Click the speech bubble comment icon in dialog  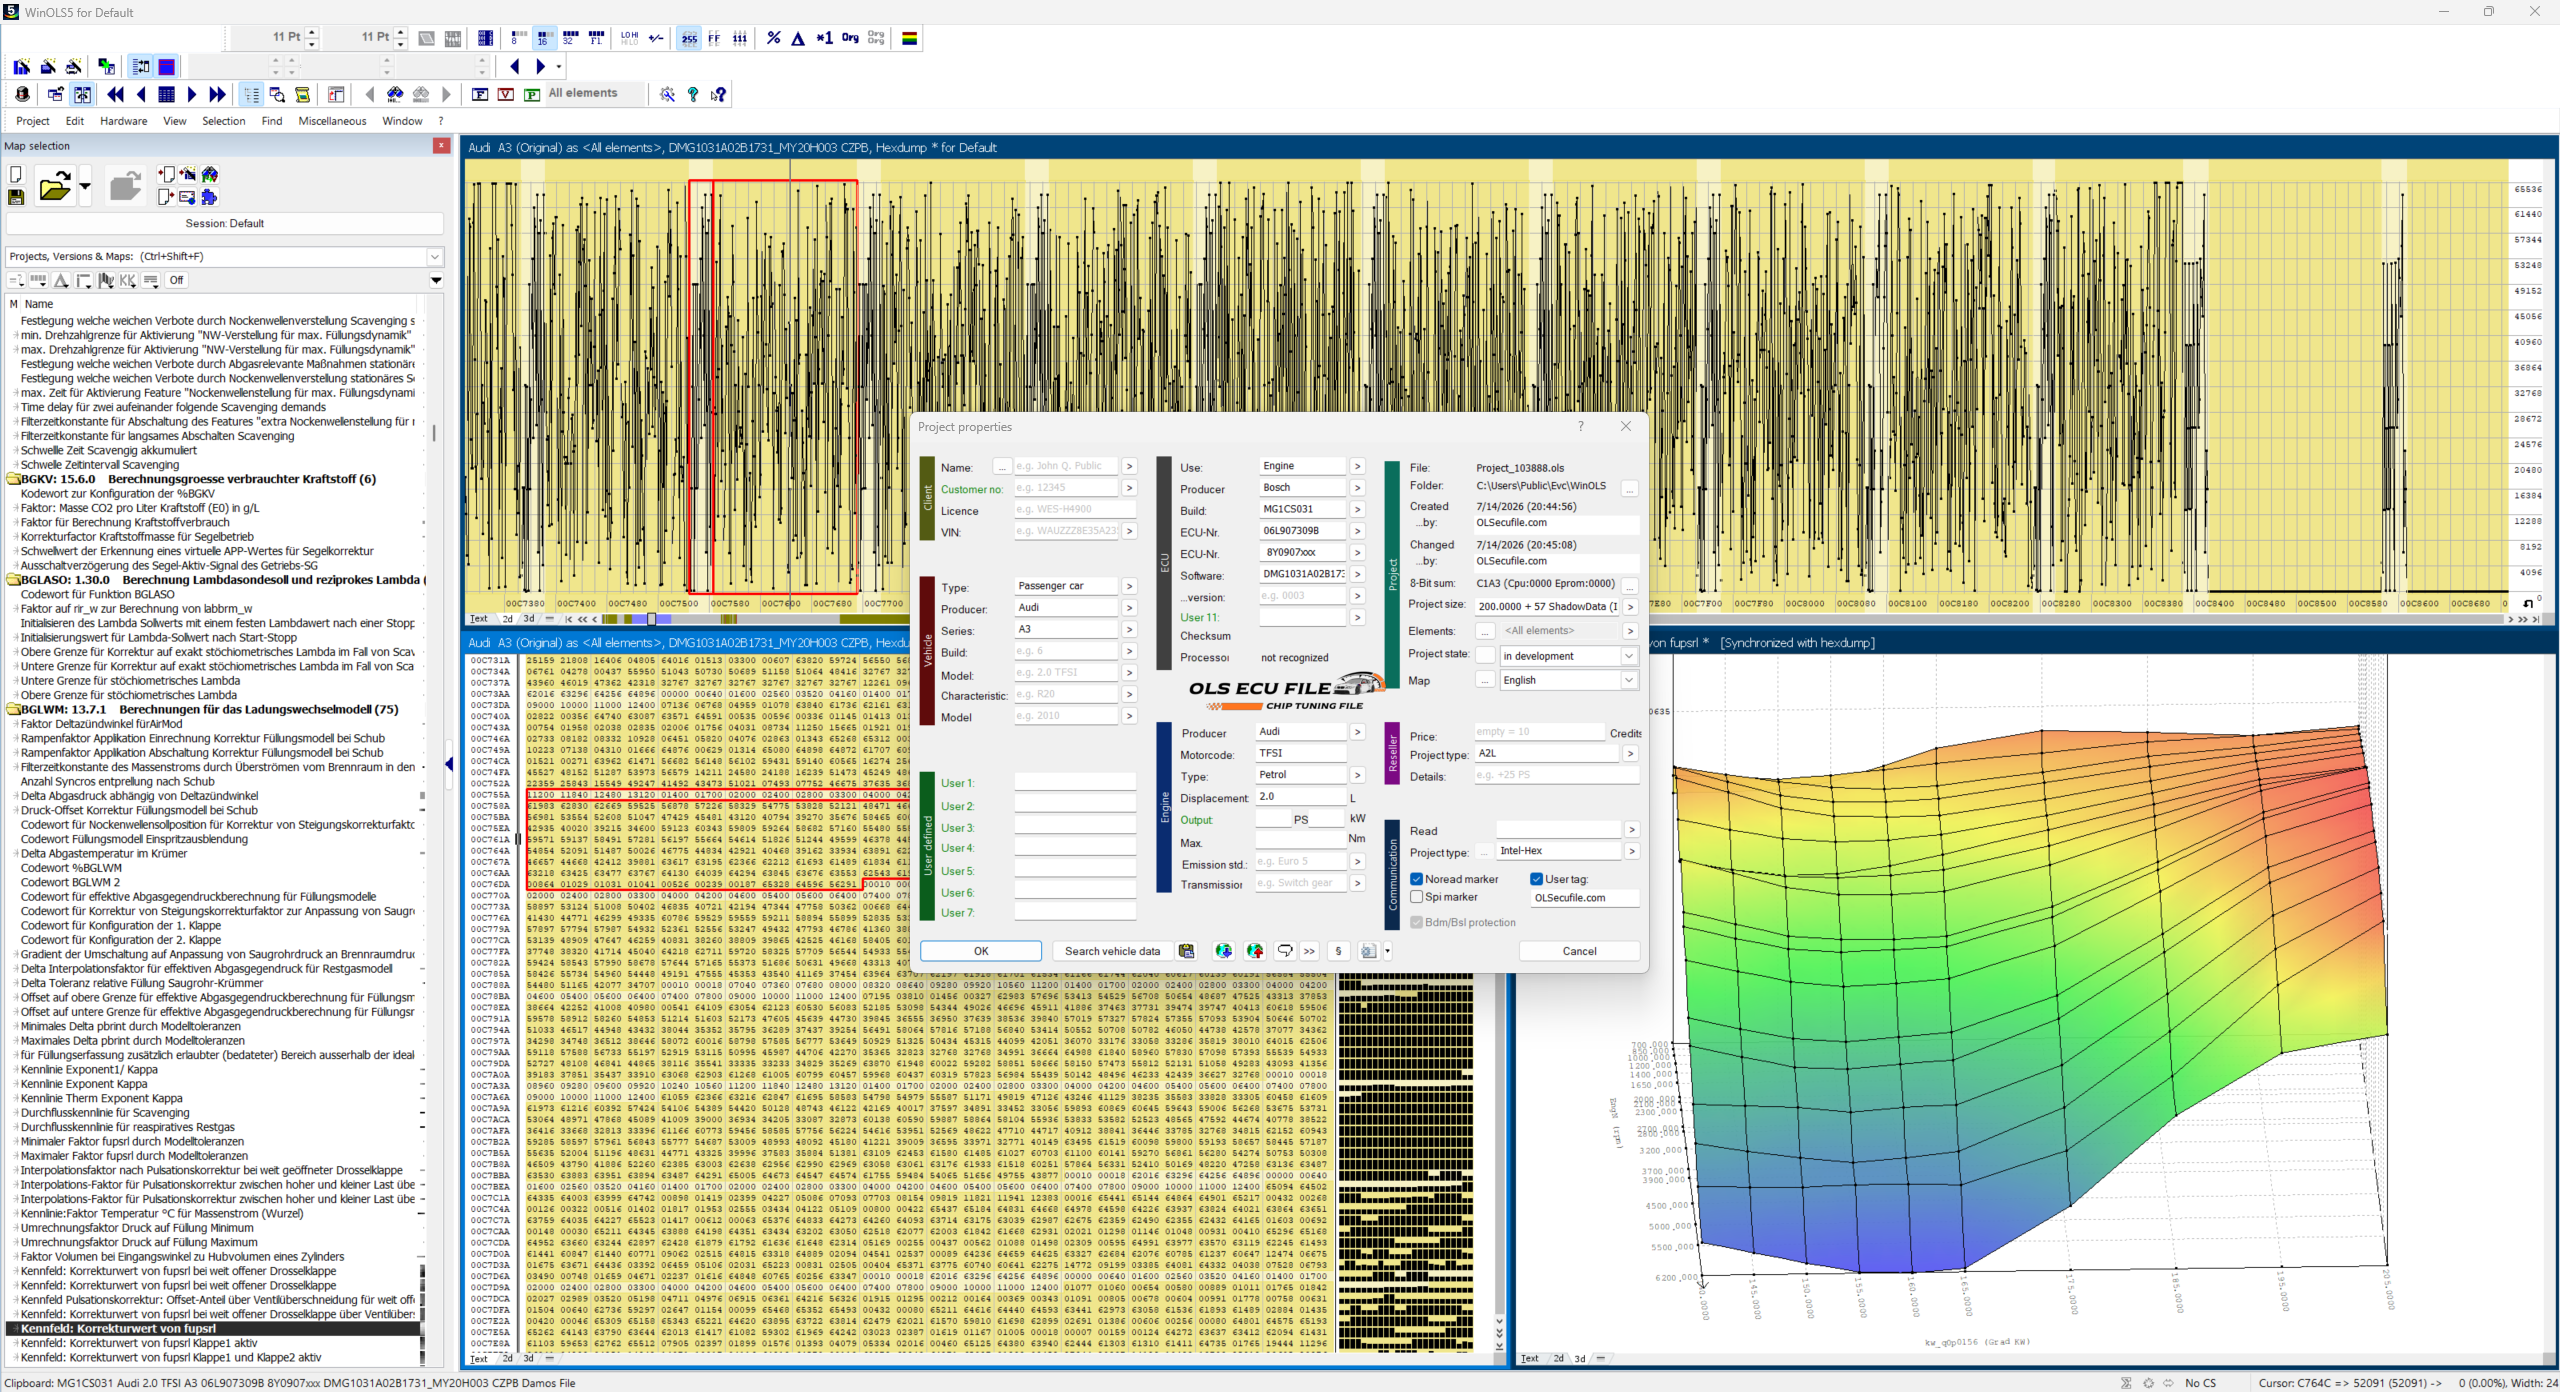1285,951
